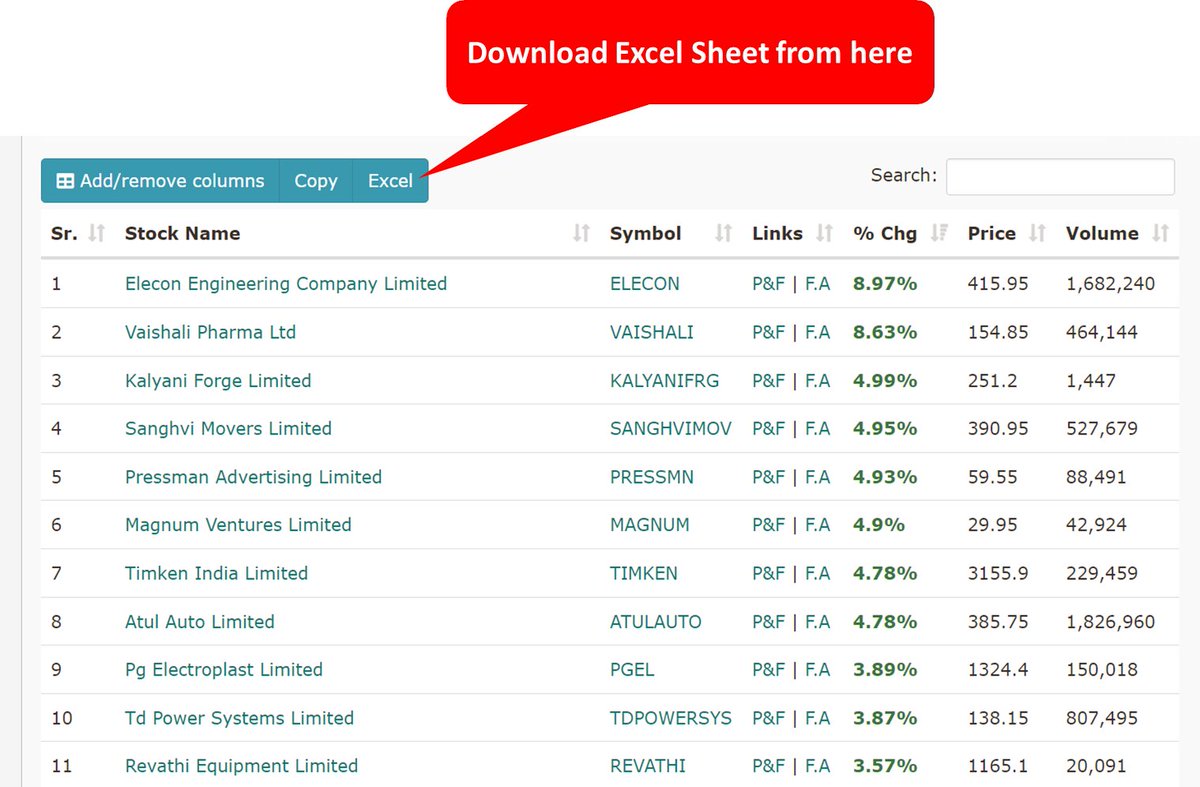The height and width of the screenshot is (787, 1200).
Task: Select price 1165.1 for Revathi
Action: point(998,766)
